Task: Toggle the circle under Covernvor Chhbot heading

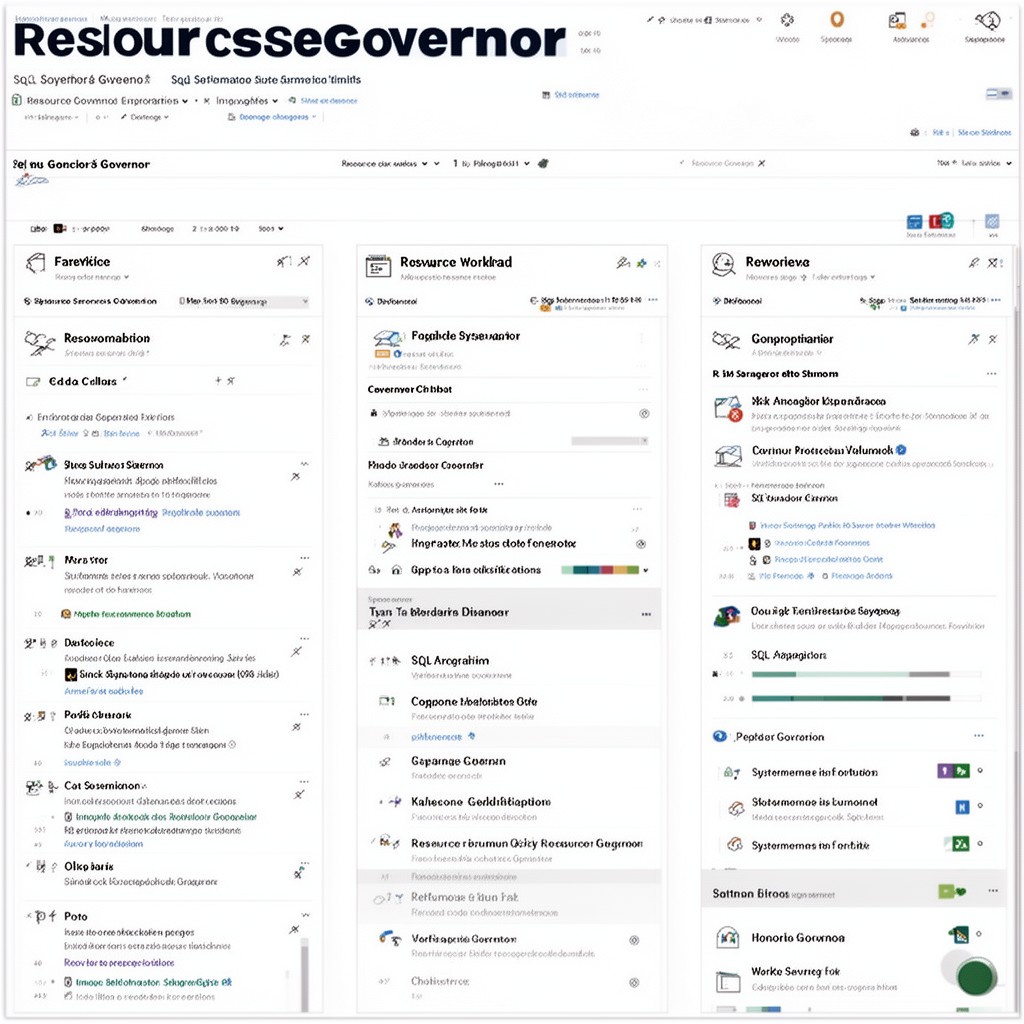Action: tap(644, 413)
